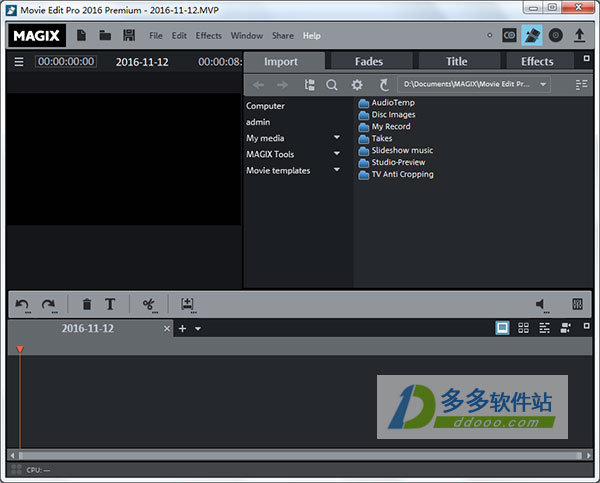600x483 pixels.
Task: Maximize the timeline panel
Action: click(586, 326)
